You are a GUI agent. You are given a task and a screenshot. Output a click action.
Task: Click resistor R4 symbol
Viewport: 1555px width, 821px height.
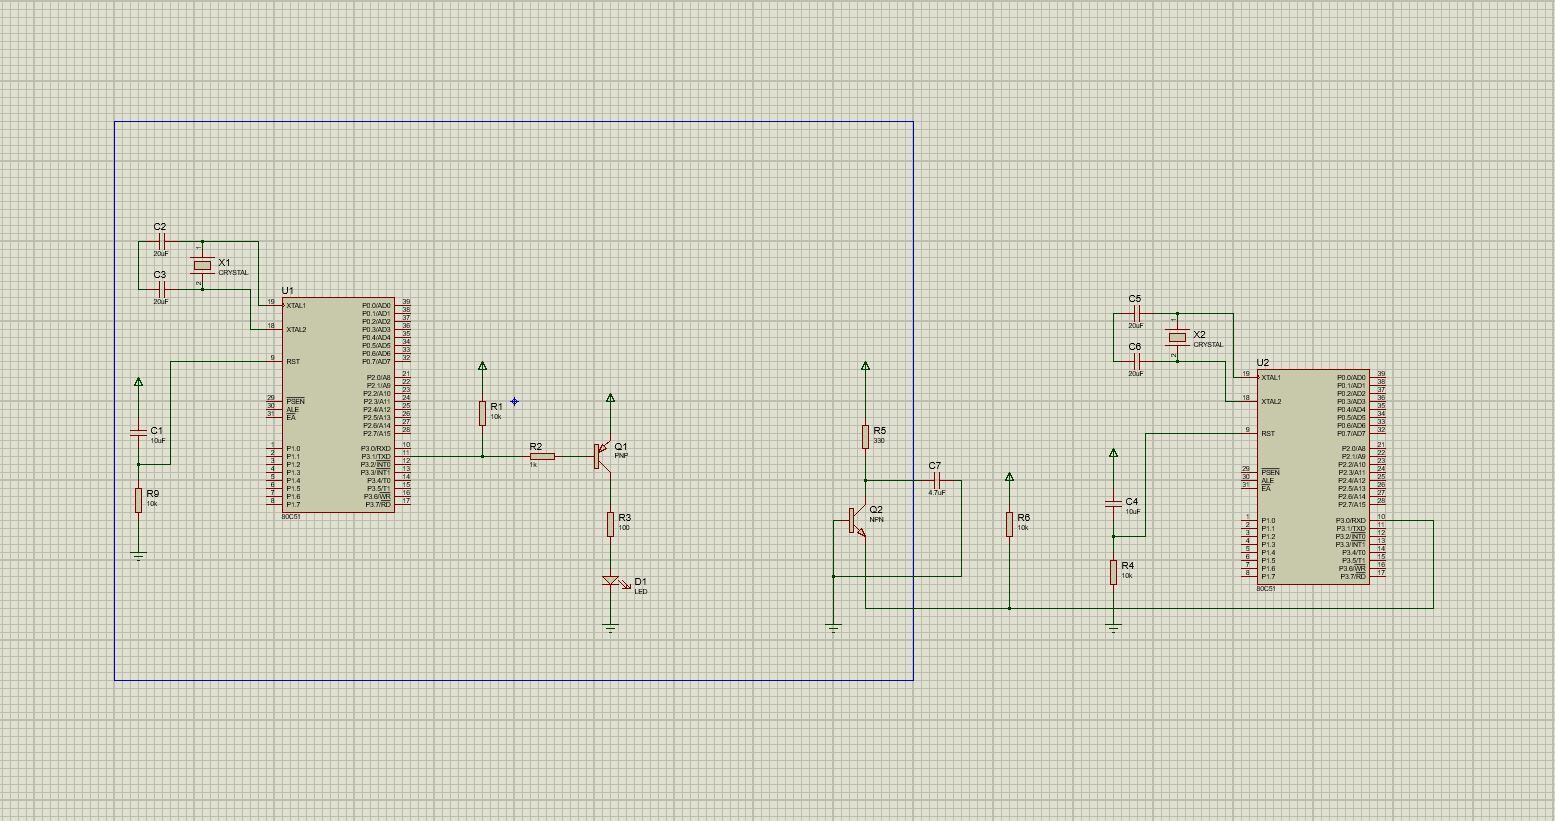coord(1113,572)
